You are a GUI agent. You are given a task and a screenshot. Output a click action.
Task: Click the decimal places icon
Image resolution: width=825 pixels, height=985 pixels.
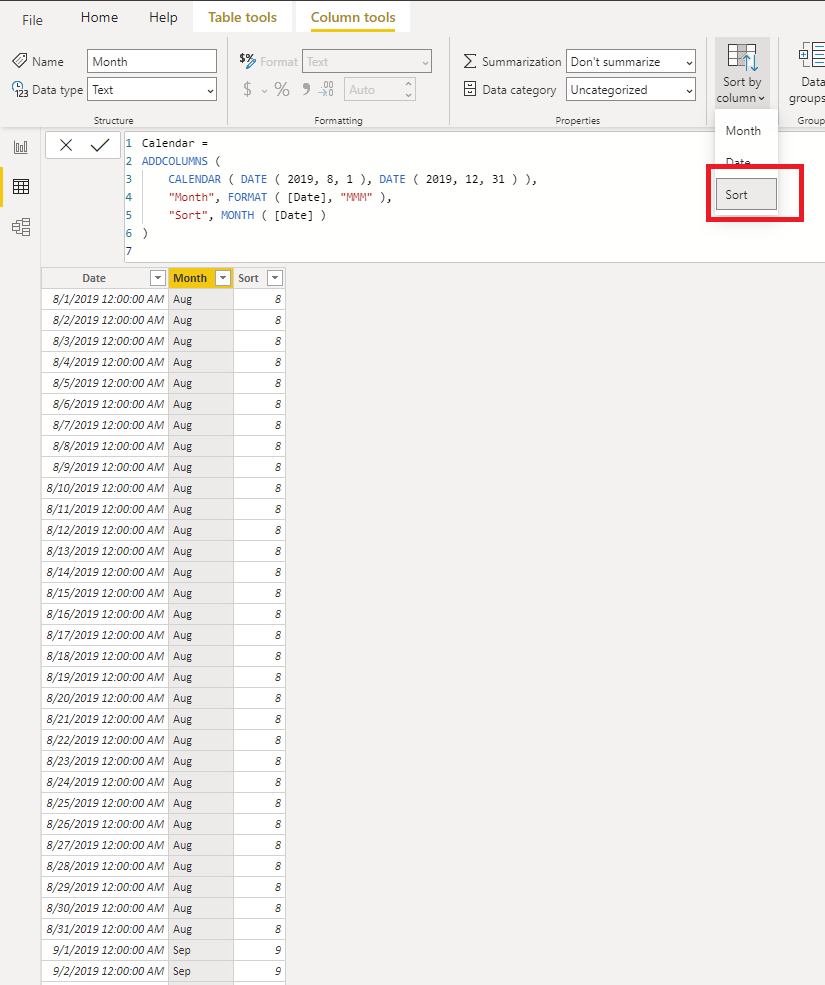(x=326, y=89)
